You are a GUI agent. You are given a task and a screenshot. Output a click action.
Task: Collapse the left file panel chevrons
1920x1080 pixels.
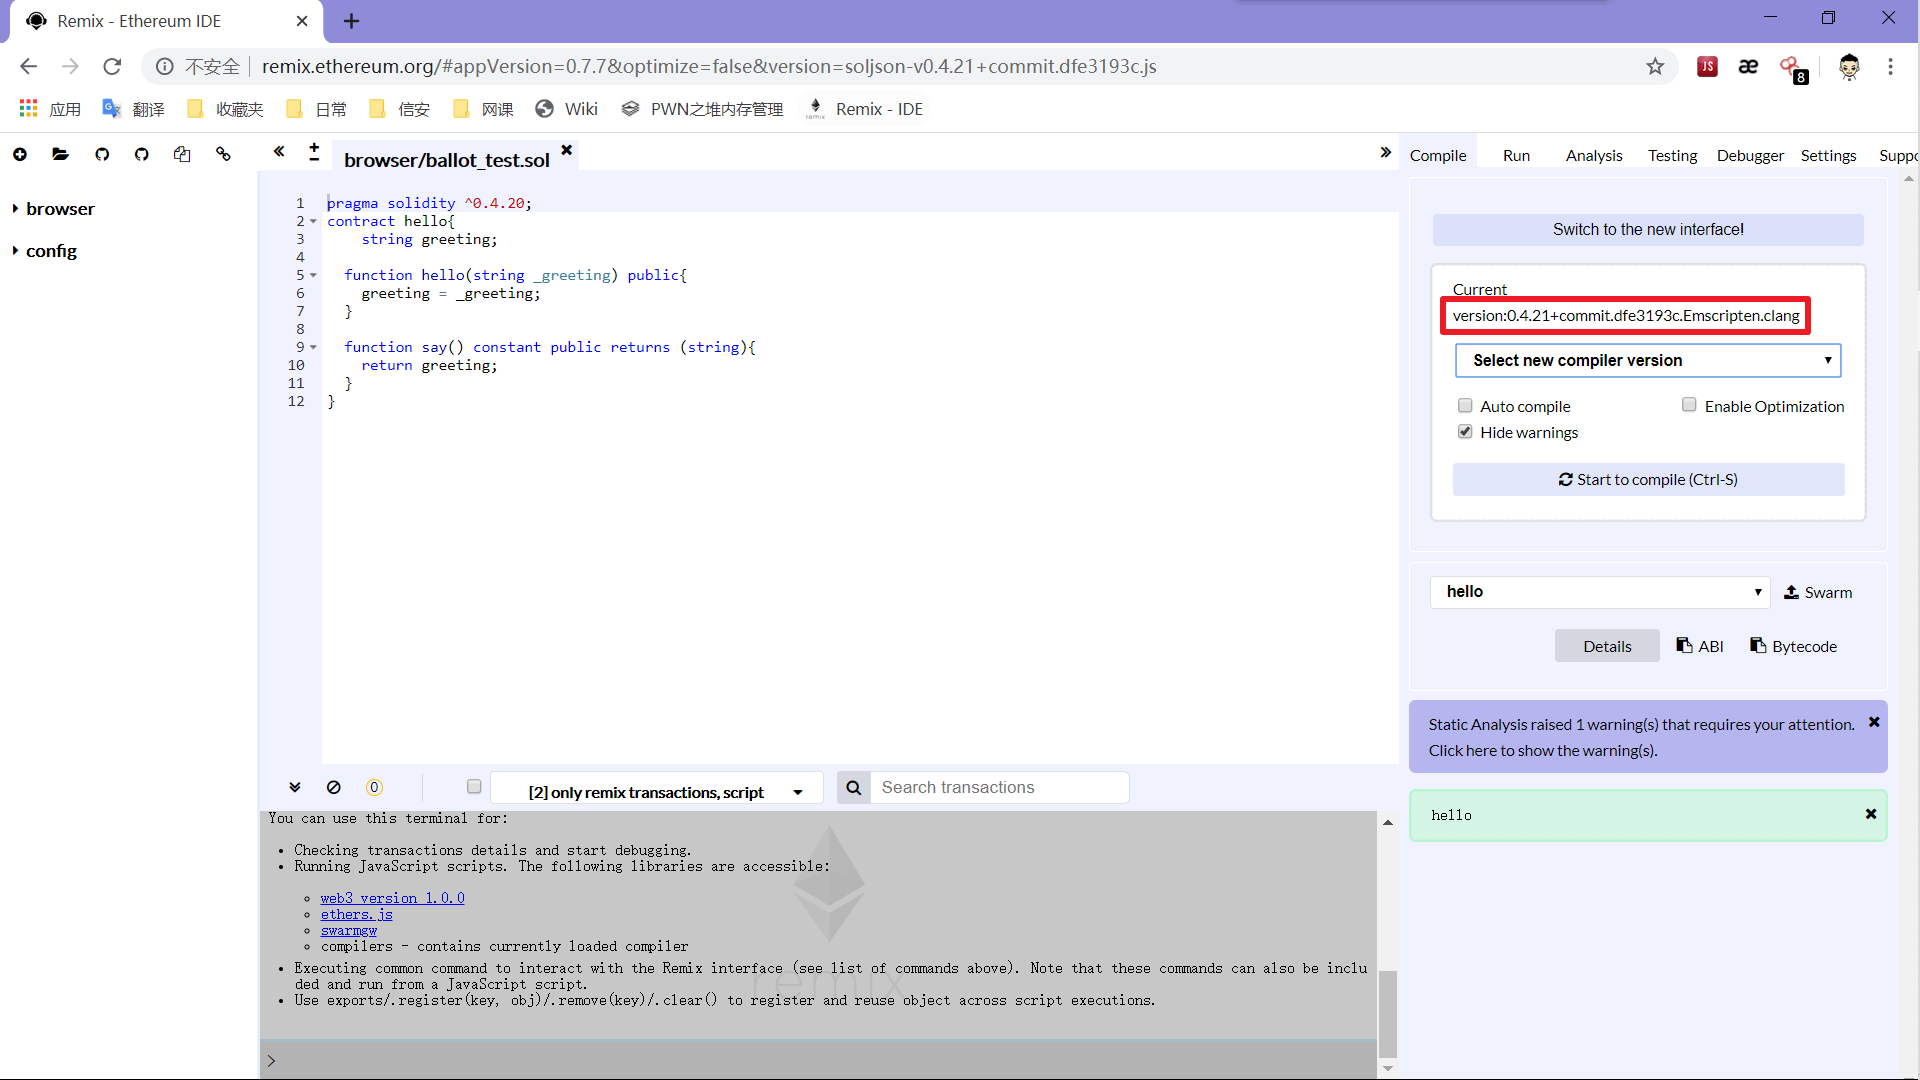pyautogui.click(x=279, y=152)
